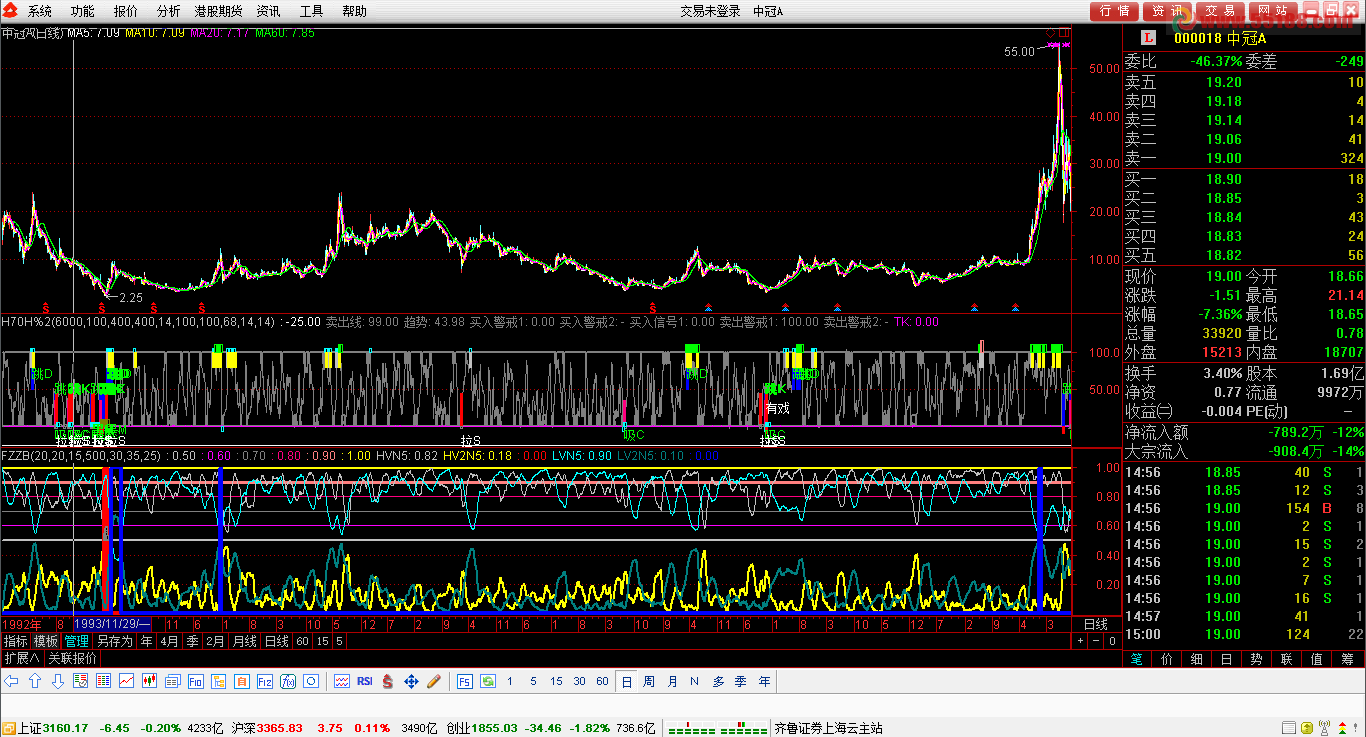Click the wavy indicator lines icon
This screenshot has height=737, width=1366.
342,681
